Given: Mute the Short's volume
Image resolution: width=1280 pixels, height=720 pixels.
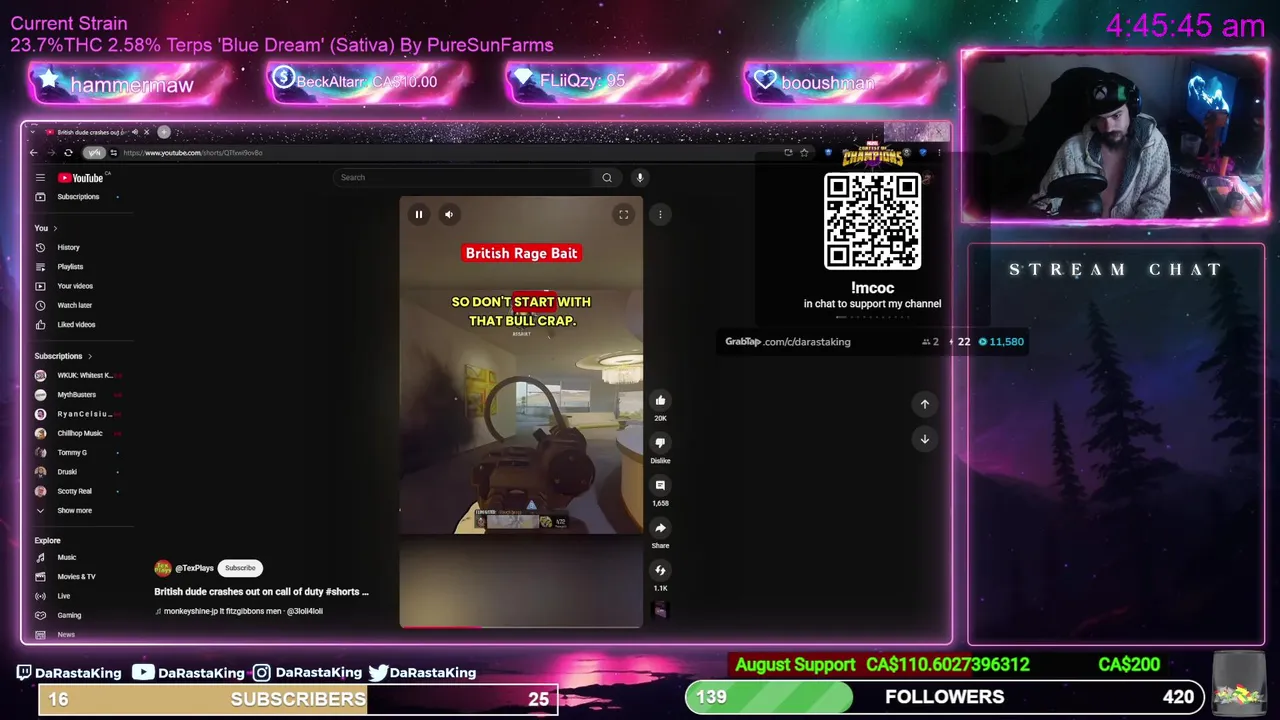Looking at the screenshot, I should click(x=449, y=214).
